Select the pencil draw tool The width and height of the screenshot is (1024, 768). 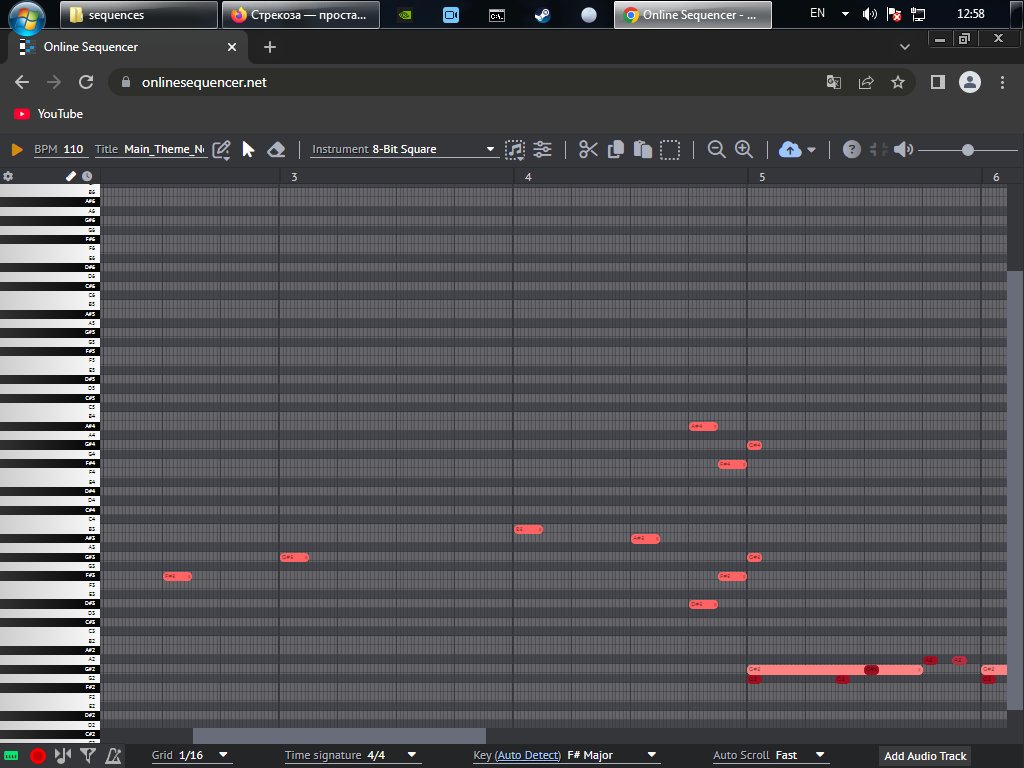pyautogui.click(x=221, y=150)
